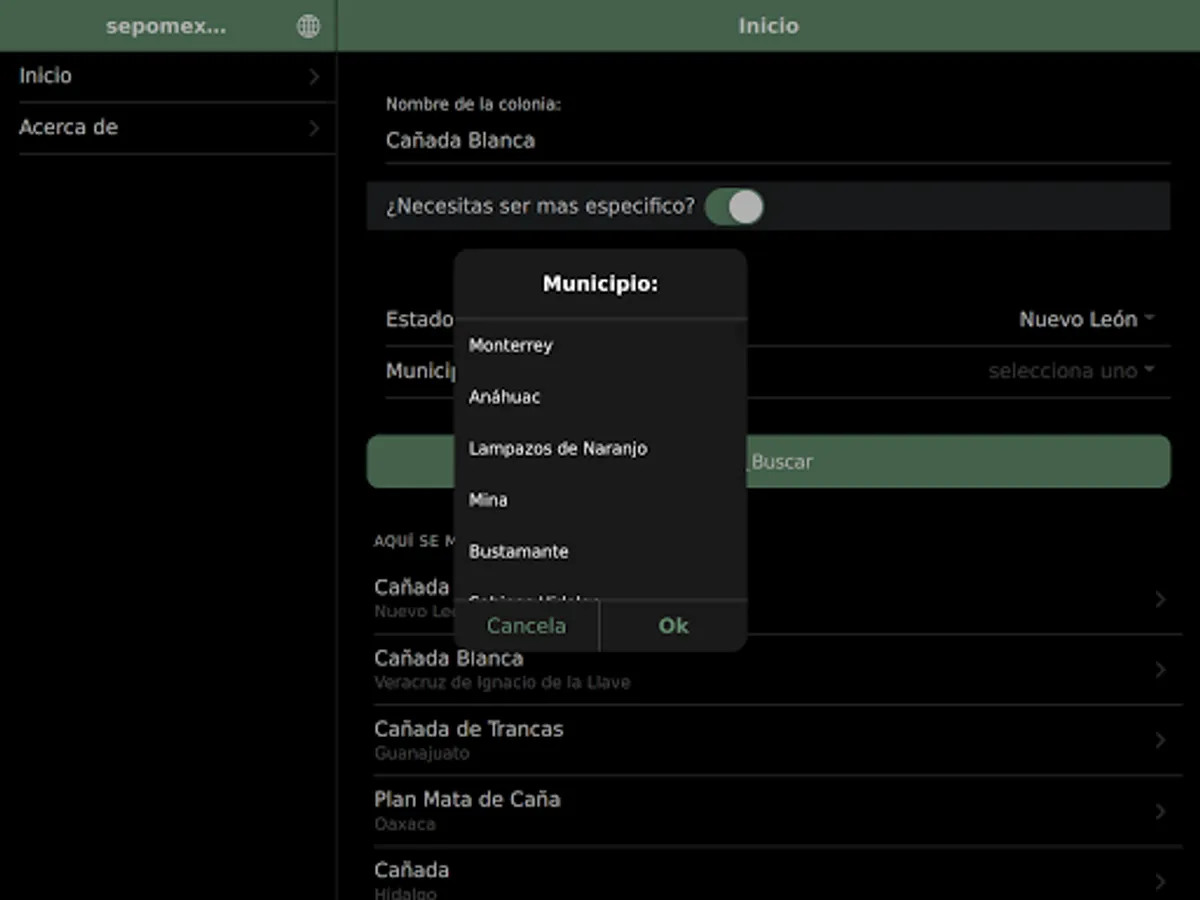This screenshot has height=900, width=1200.
Task: Open the Inicio sidebar item
Action: point(169,76)
